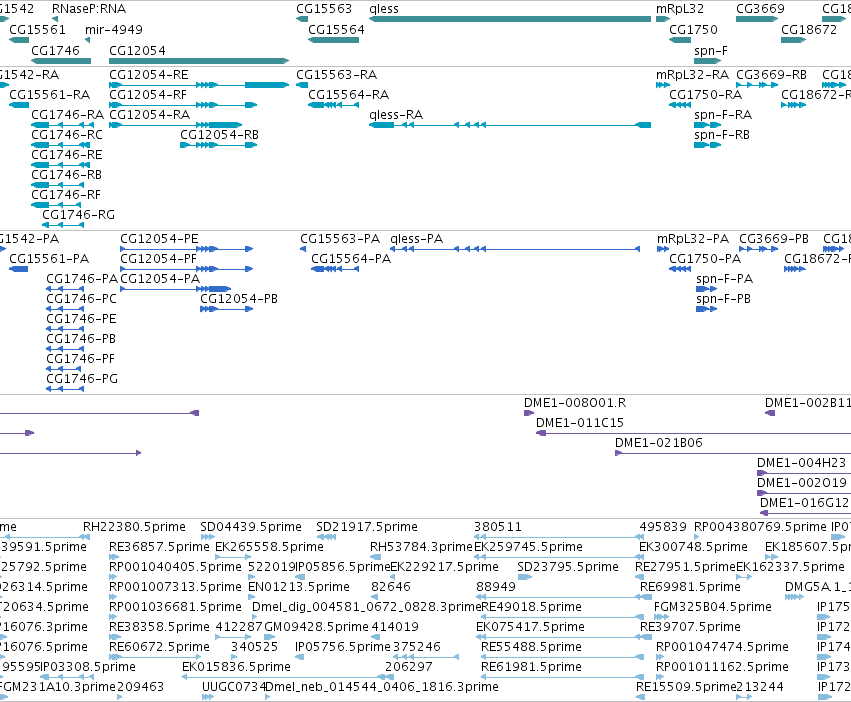The width and height of the screenshot is (851, 702).
Task: Open the DME1-011C15 feature
Action: coord(693,433)
